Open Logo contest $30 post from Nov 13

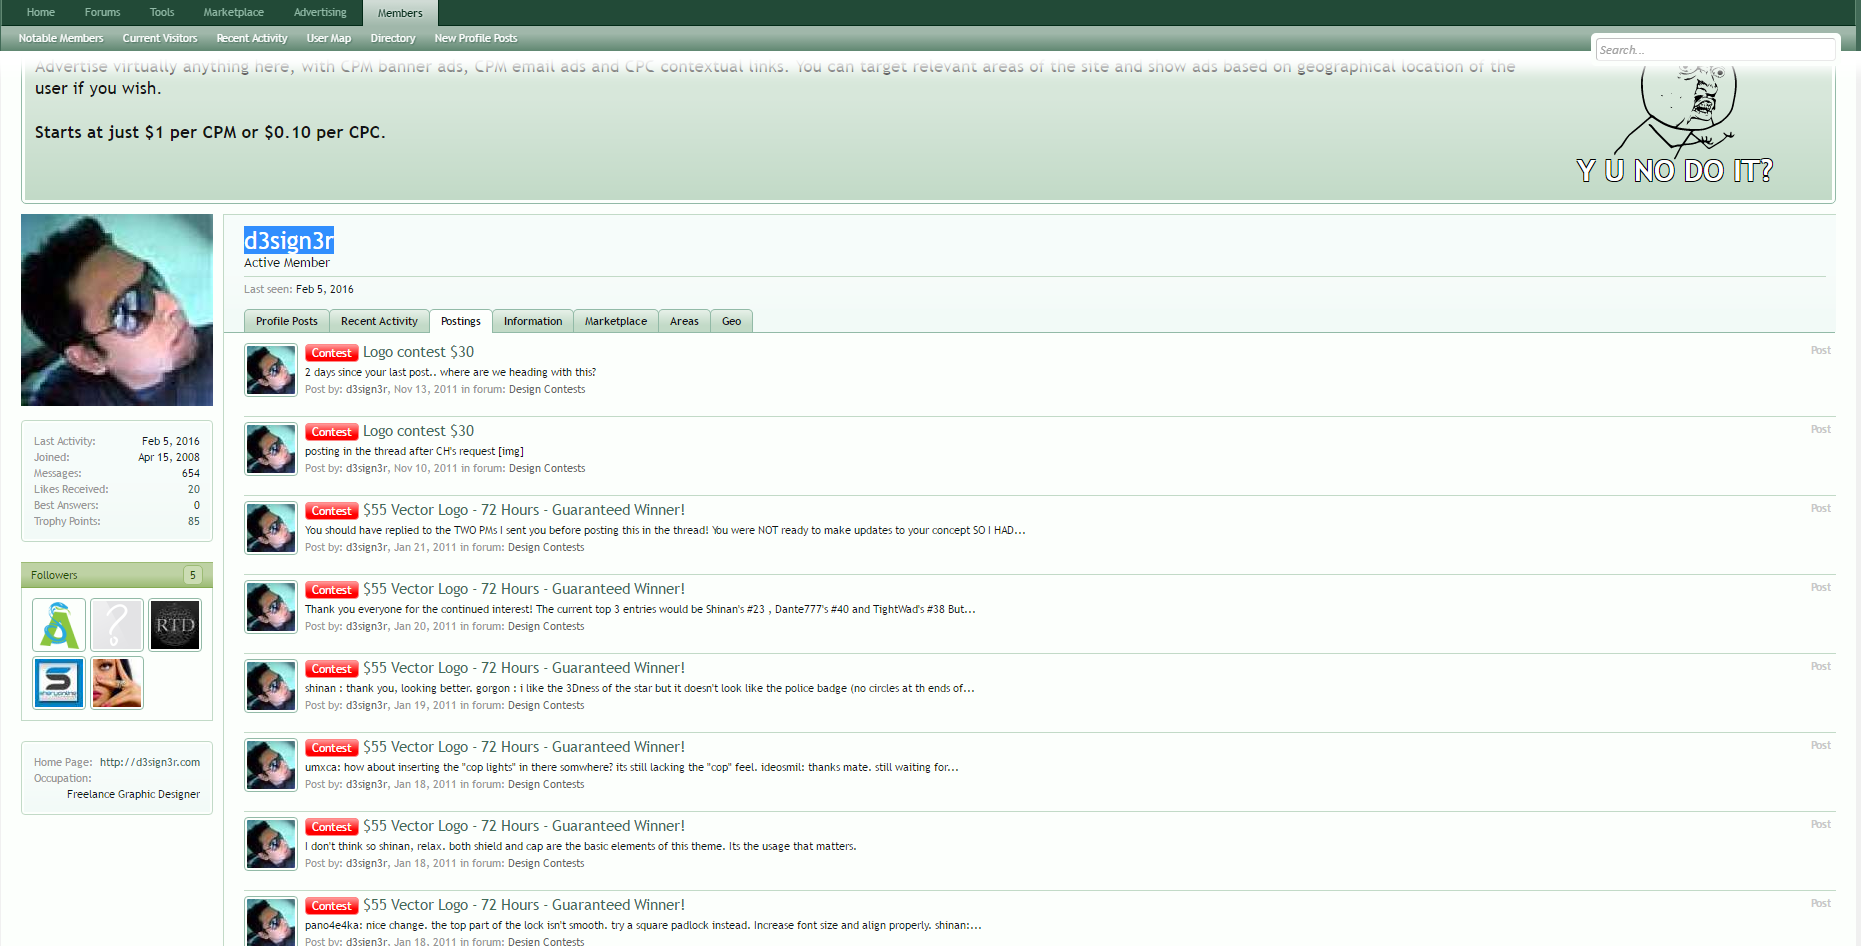[418, 352]
